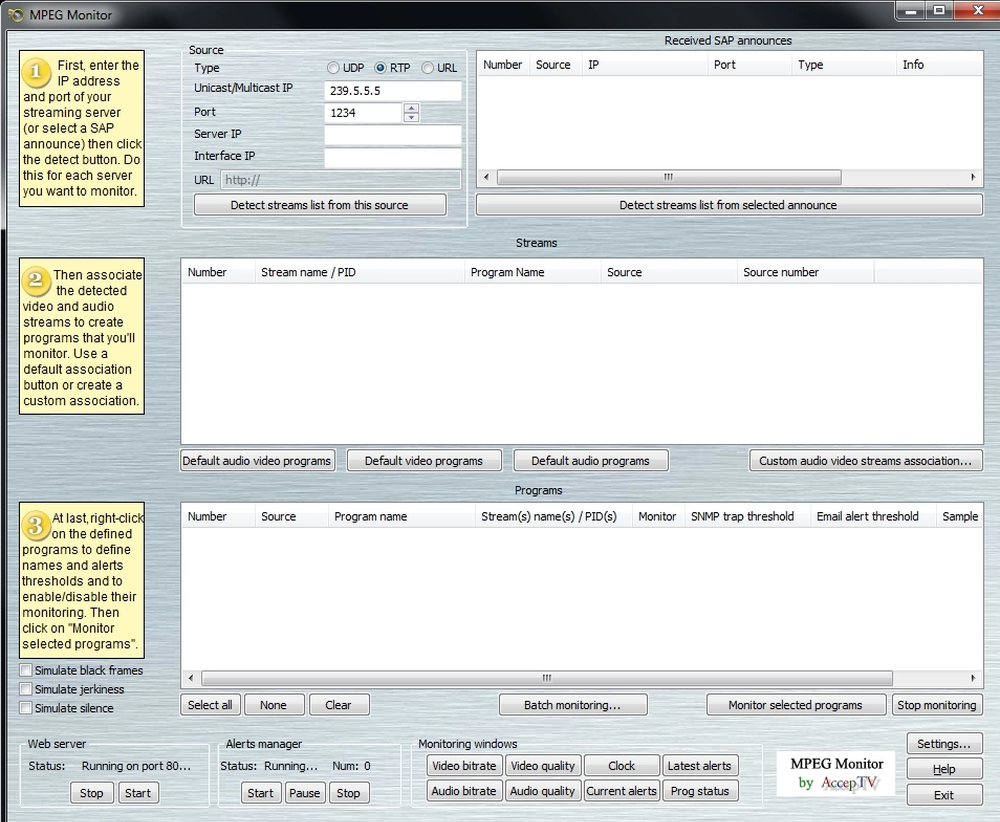Screen dimensions: 1000x822
Task: Increase port with the up stepper arrow
Action: [411, 108]
